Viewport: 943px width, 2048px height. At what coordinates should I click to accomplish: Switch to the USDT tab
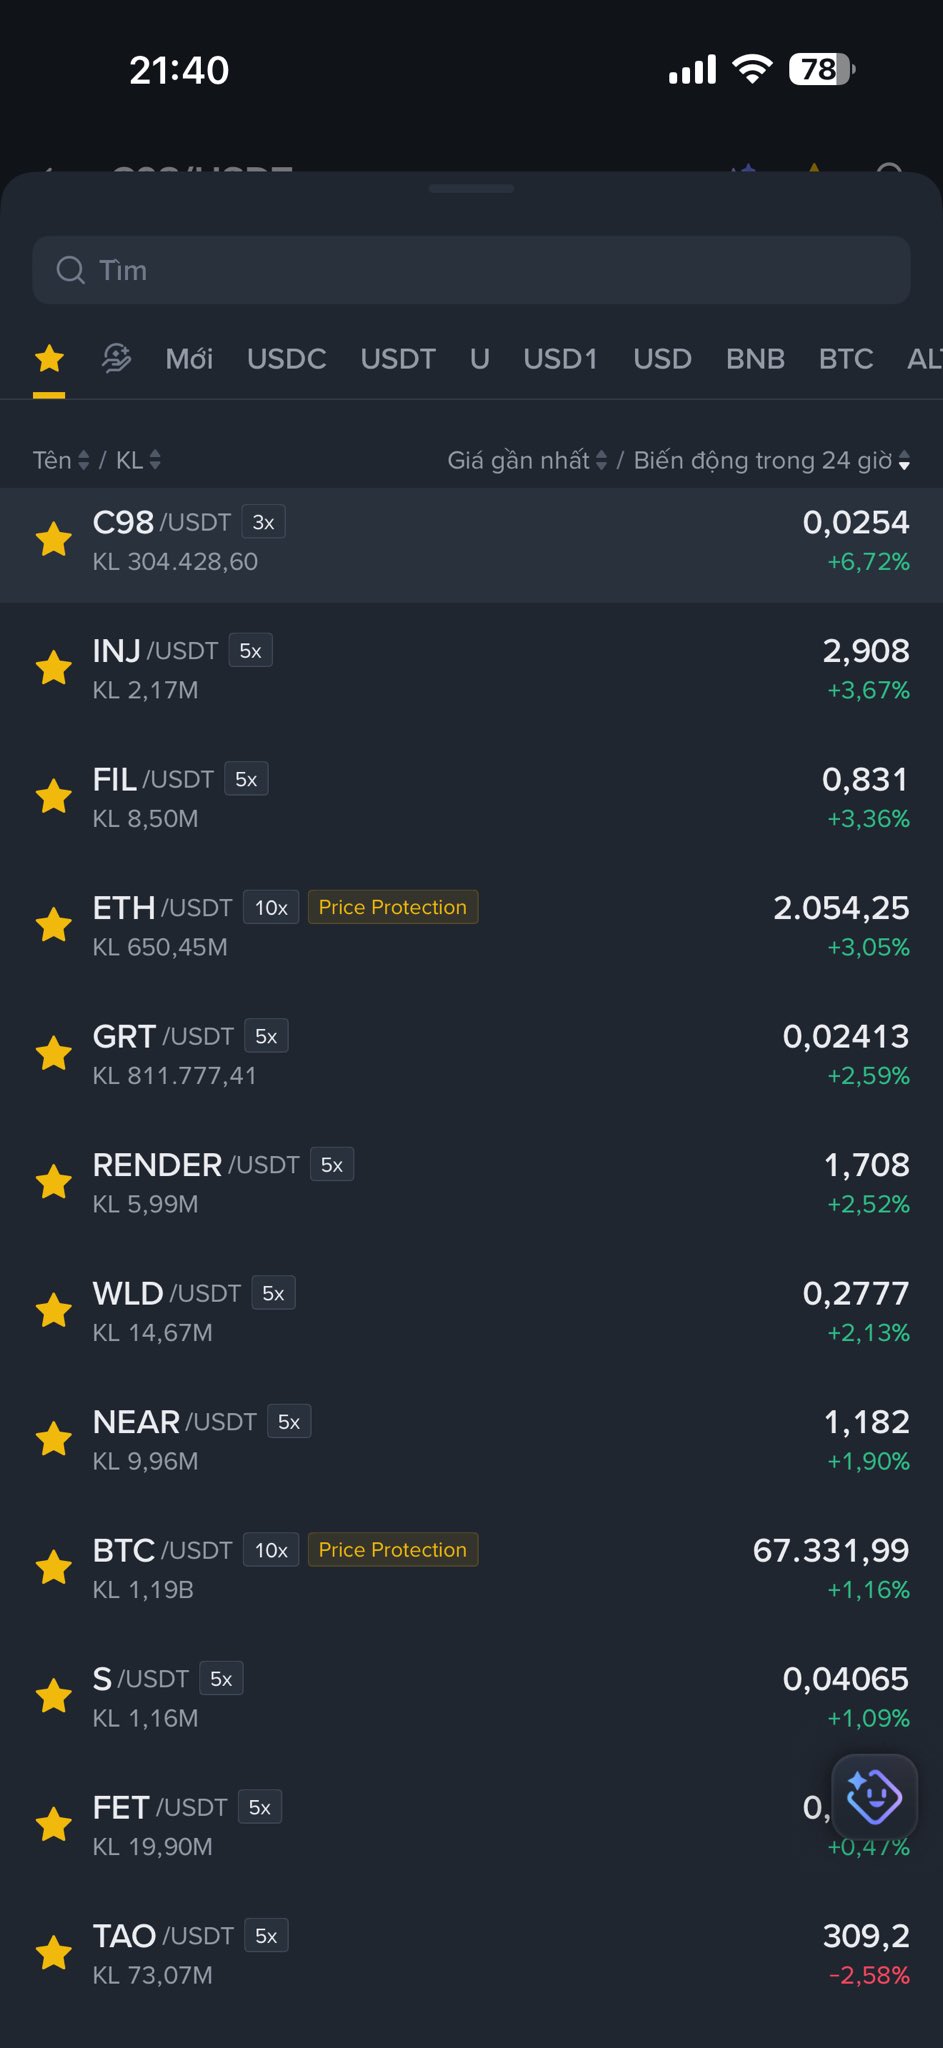[x=398, y=358]
